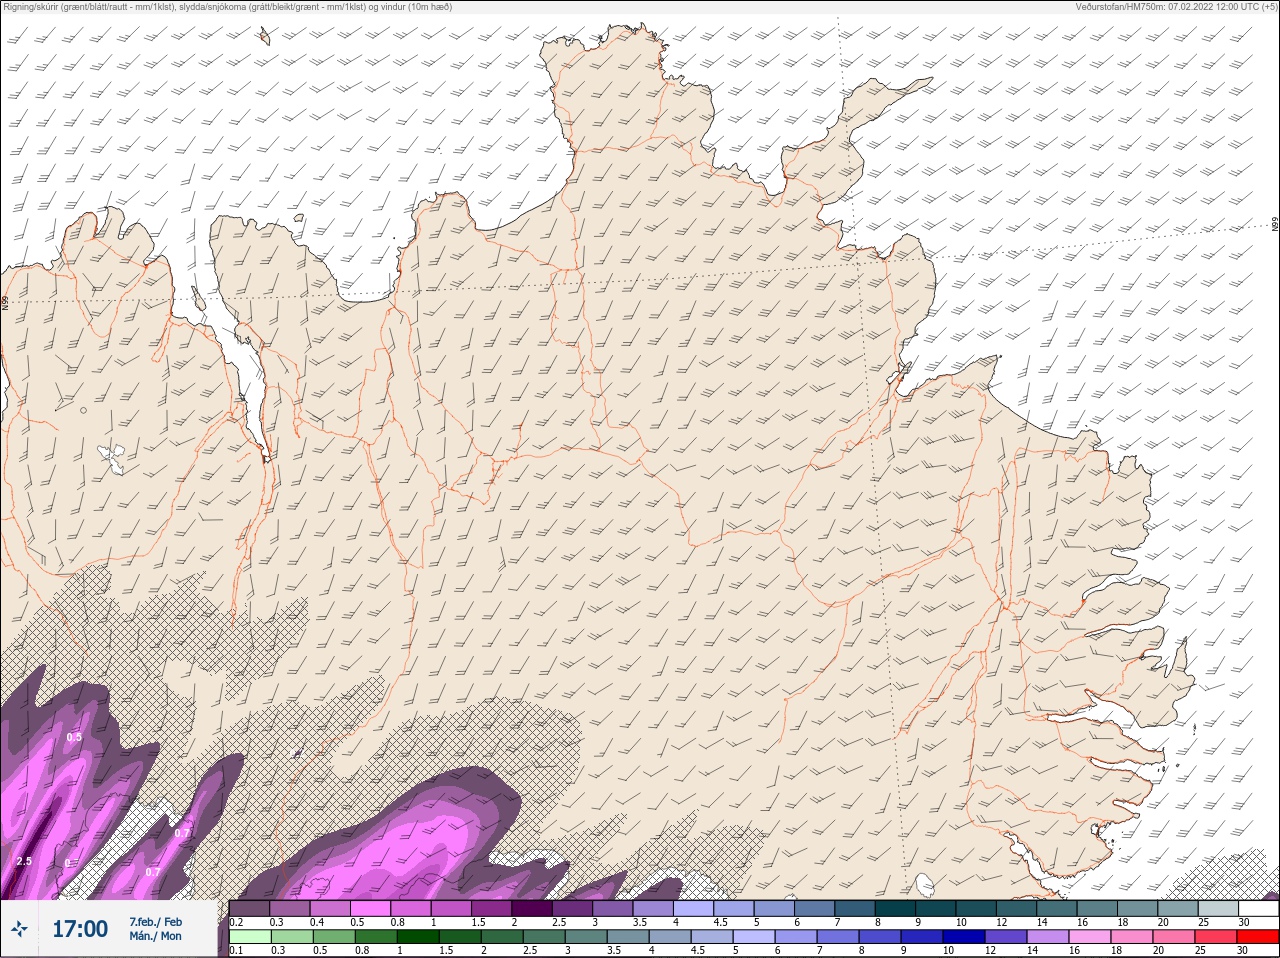Click the white legend swatch after 30

pos(1259,908)
